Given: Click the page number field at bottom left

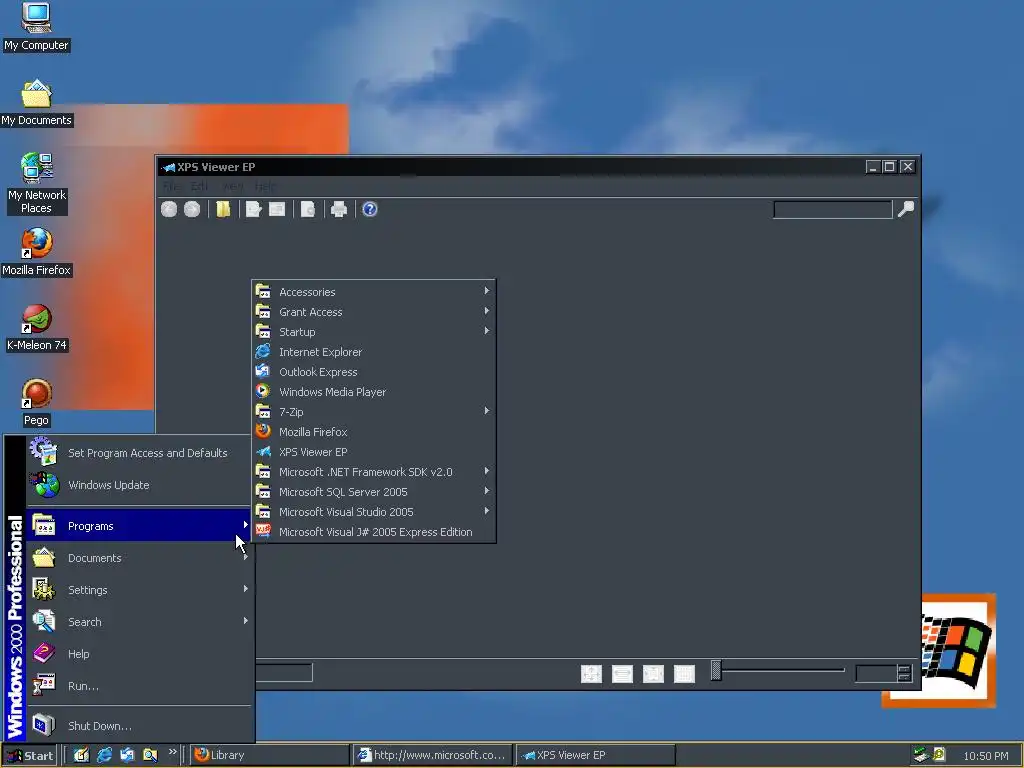Looking at the screenshot, I should tap(284, 673).
